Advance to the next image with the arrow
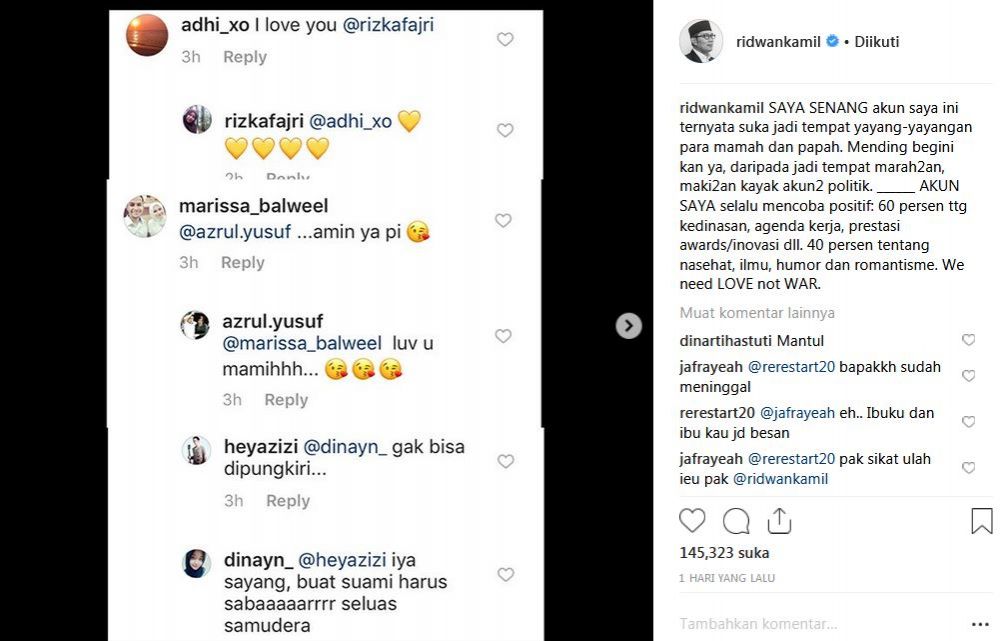Image resolution: width=1000 pixels, height=641 pixels. click(x=628, y=325)
